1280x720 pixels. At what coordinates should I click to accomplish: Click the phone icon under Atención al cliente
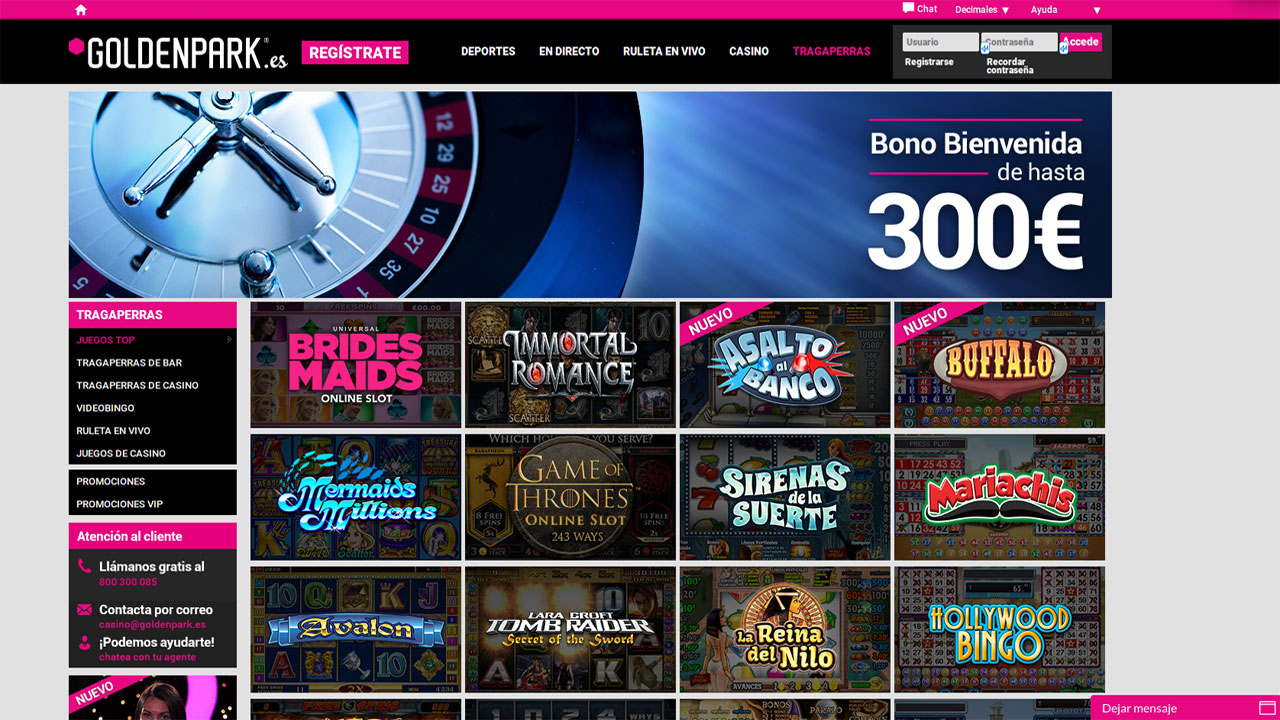click(x=84, y=566)
